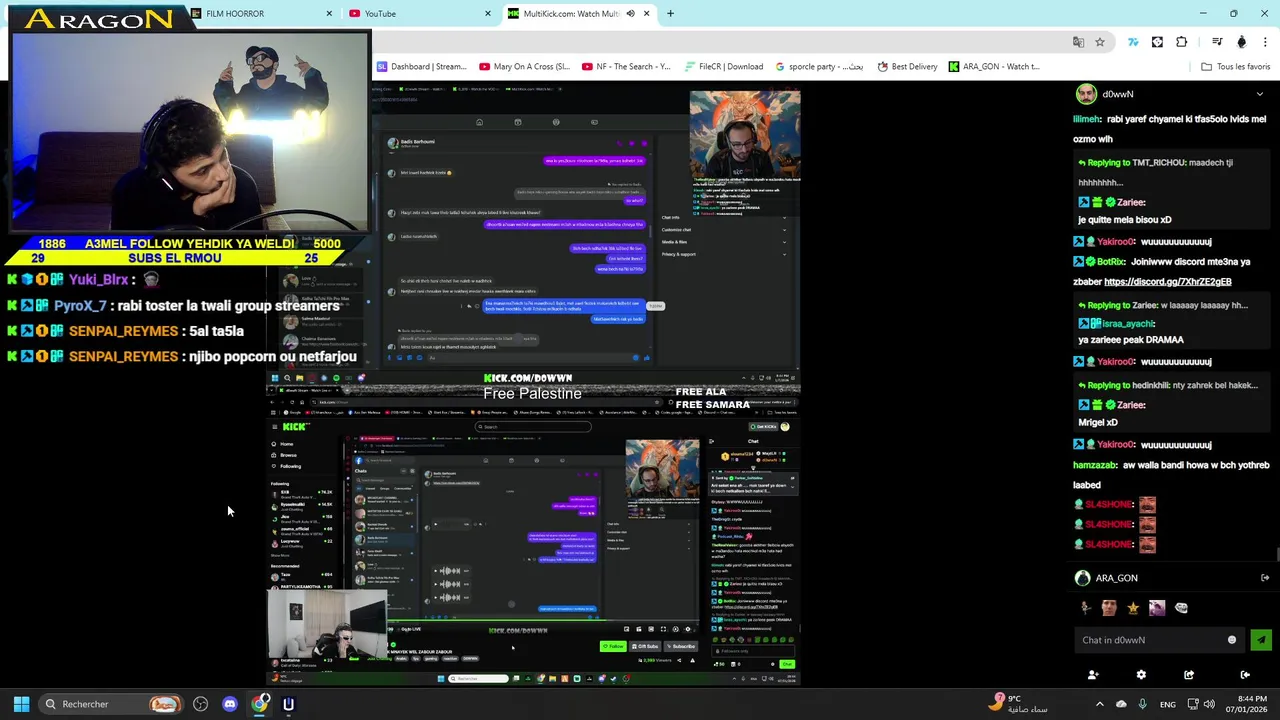The width and height of the screenshot is (1280, 720).
Task: Open Discord from the taskbar
Action: (x=230, y=704)
